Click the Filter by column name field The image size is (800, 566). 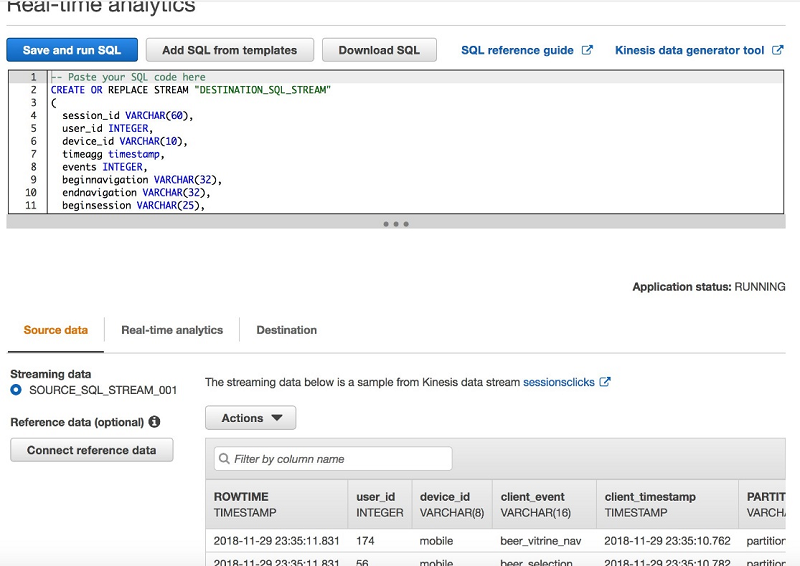[x=333, y=459]
